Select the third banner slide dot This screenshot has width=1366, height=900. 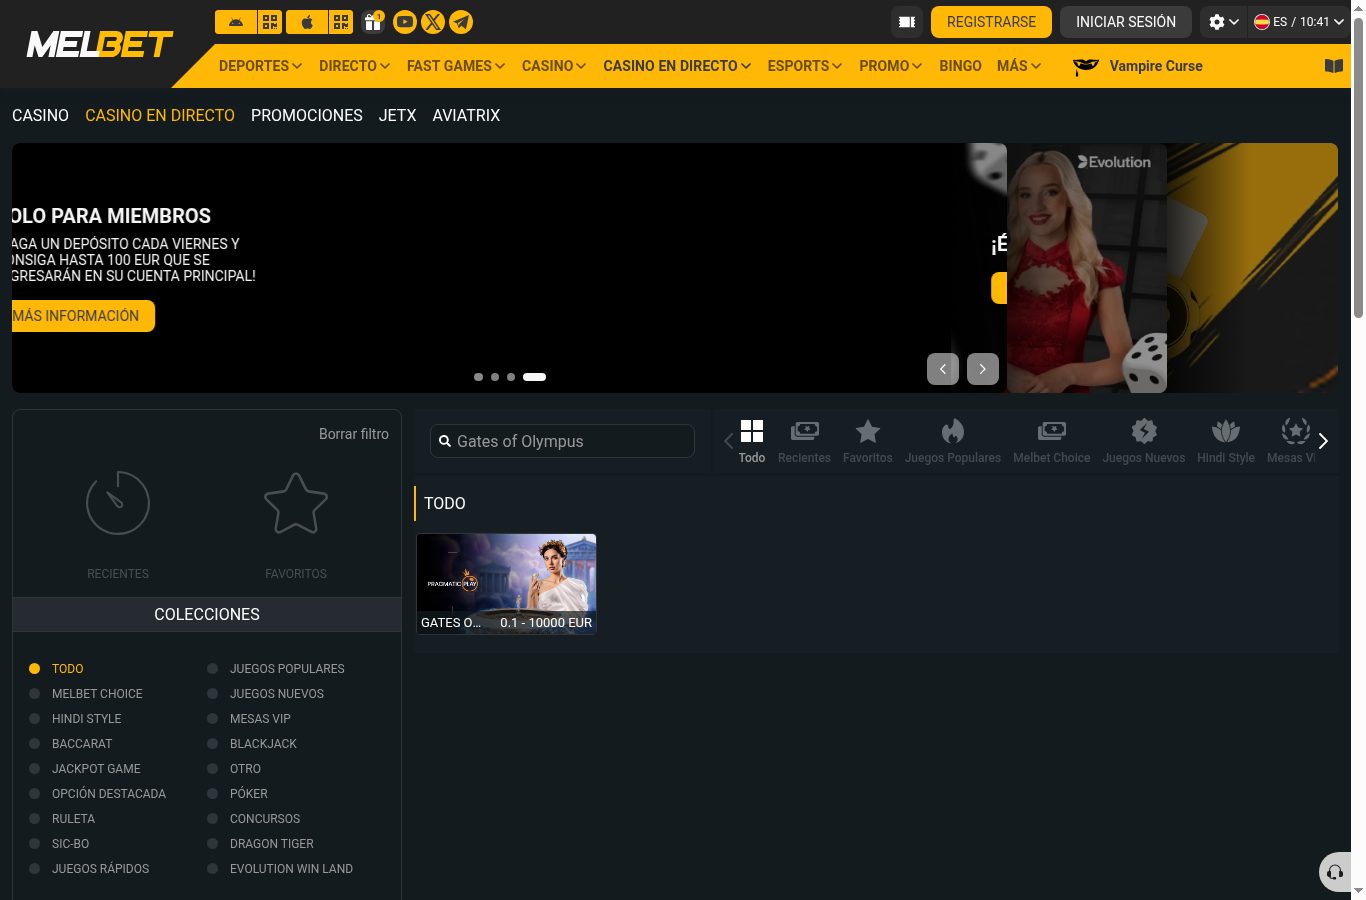(x=510, y=377)
